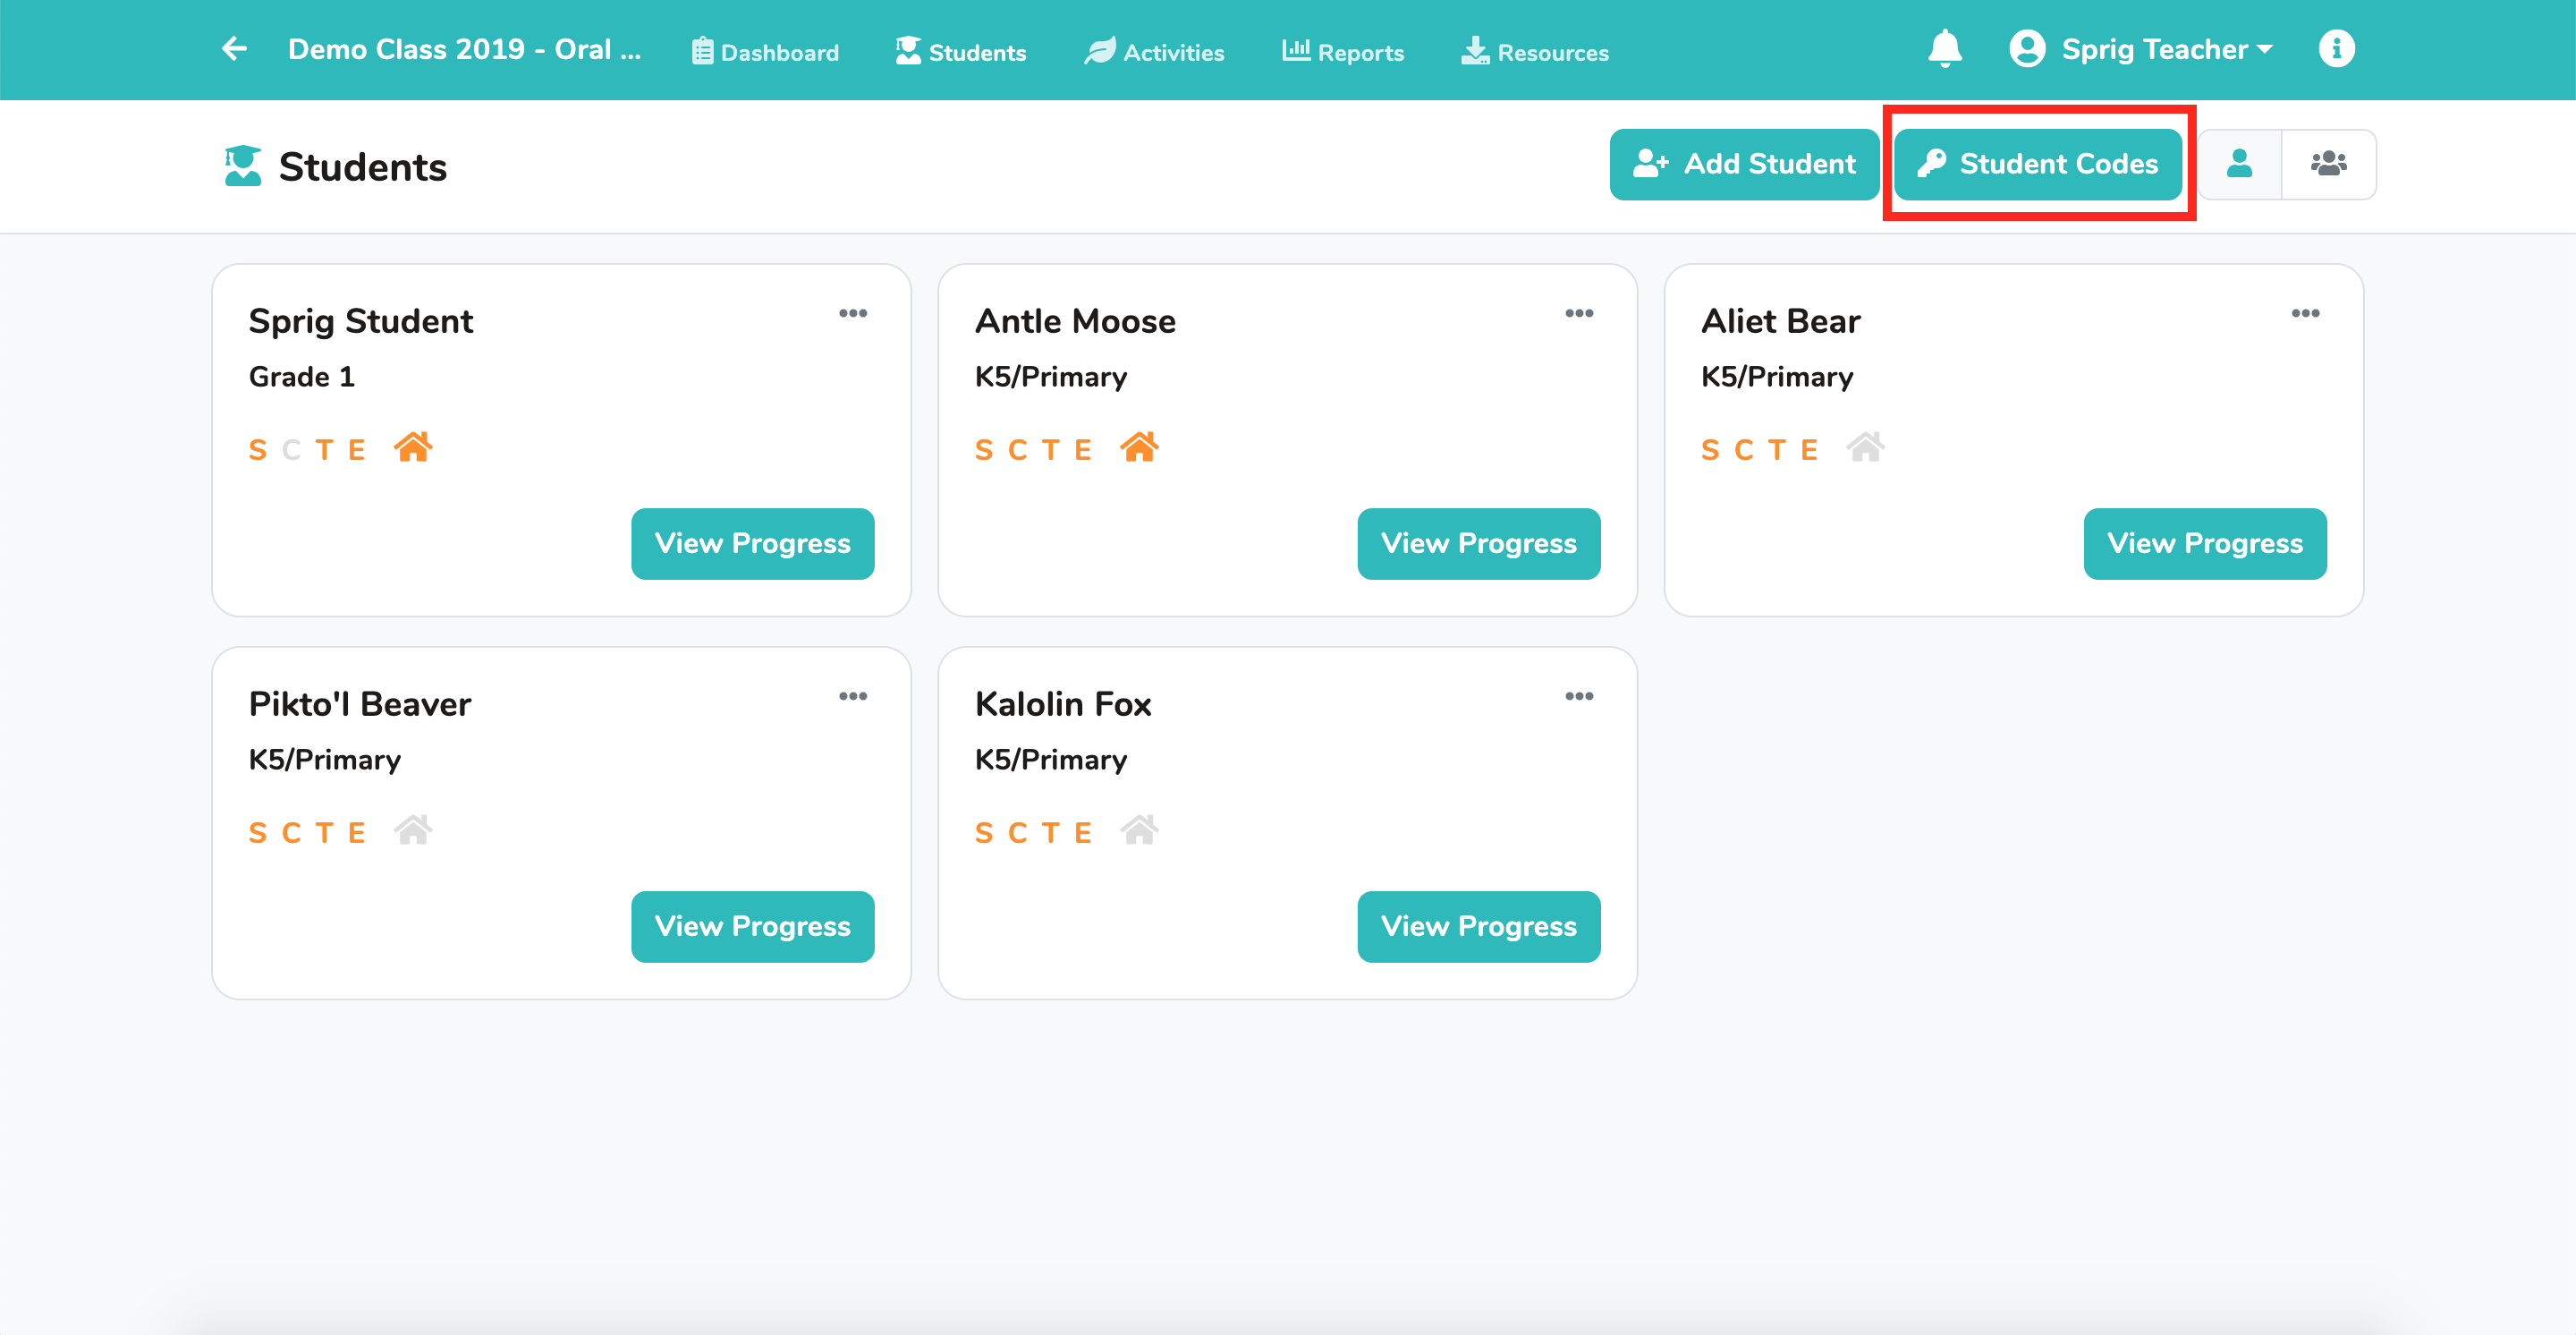Image resolution: width=2576 pixels, height=1335 pixels.
Task: Click home icon on Antle Moose card
Action: pos(1139,447)
